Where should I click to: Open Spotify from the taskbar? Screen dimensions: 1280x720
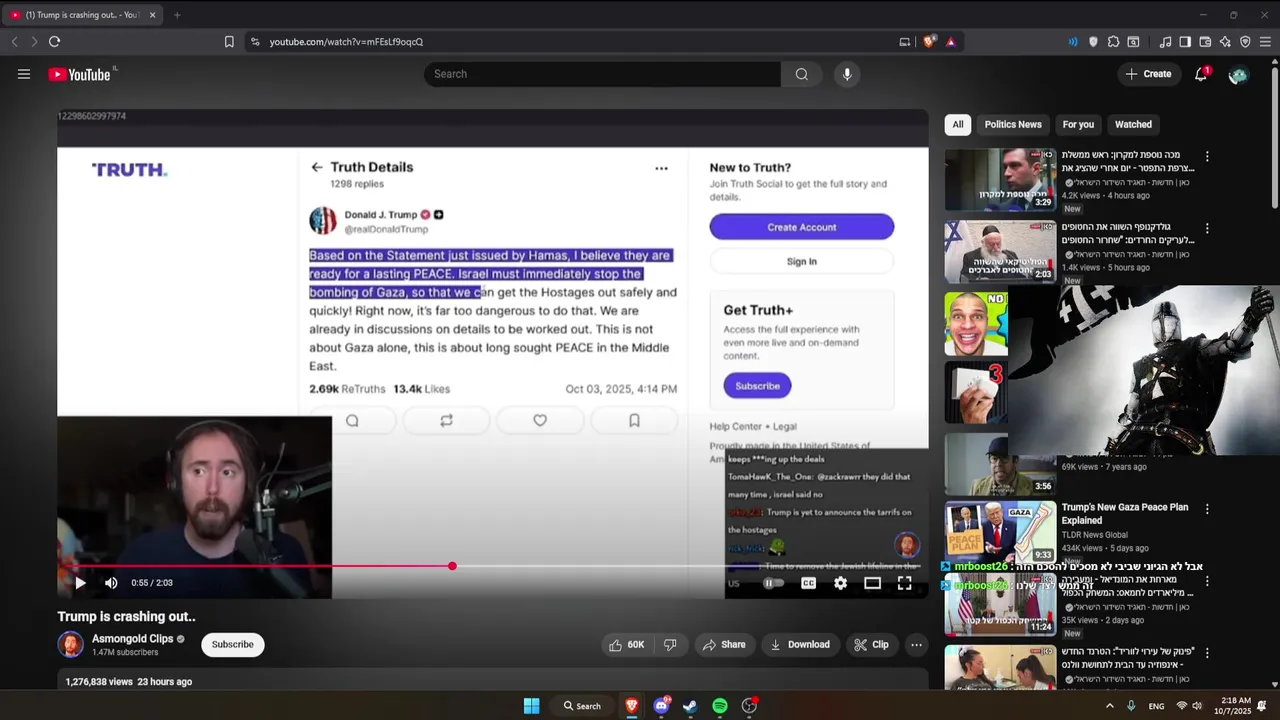tap(720, 706)
